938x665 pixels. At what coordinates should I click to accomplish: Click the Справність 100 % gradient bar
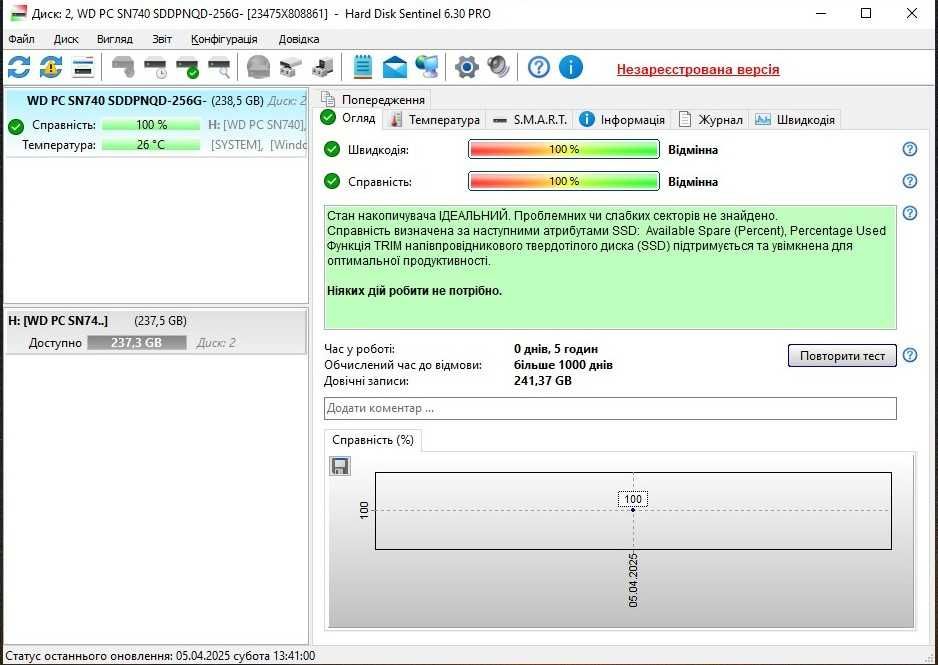(564, 181)
